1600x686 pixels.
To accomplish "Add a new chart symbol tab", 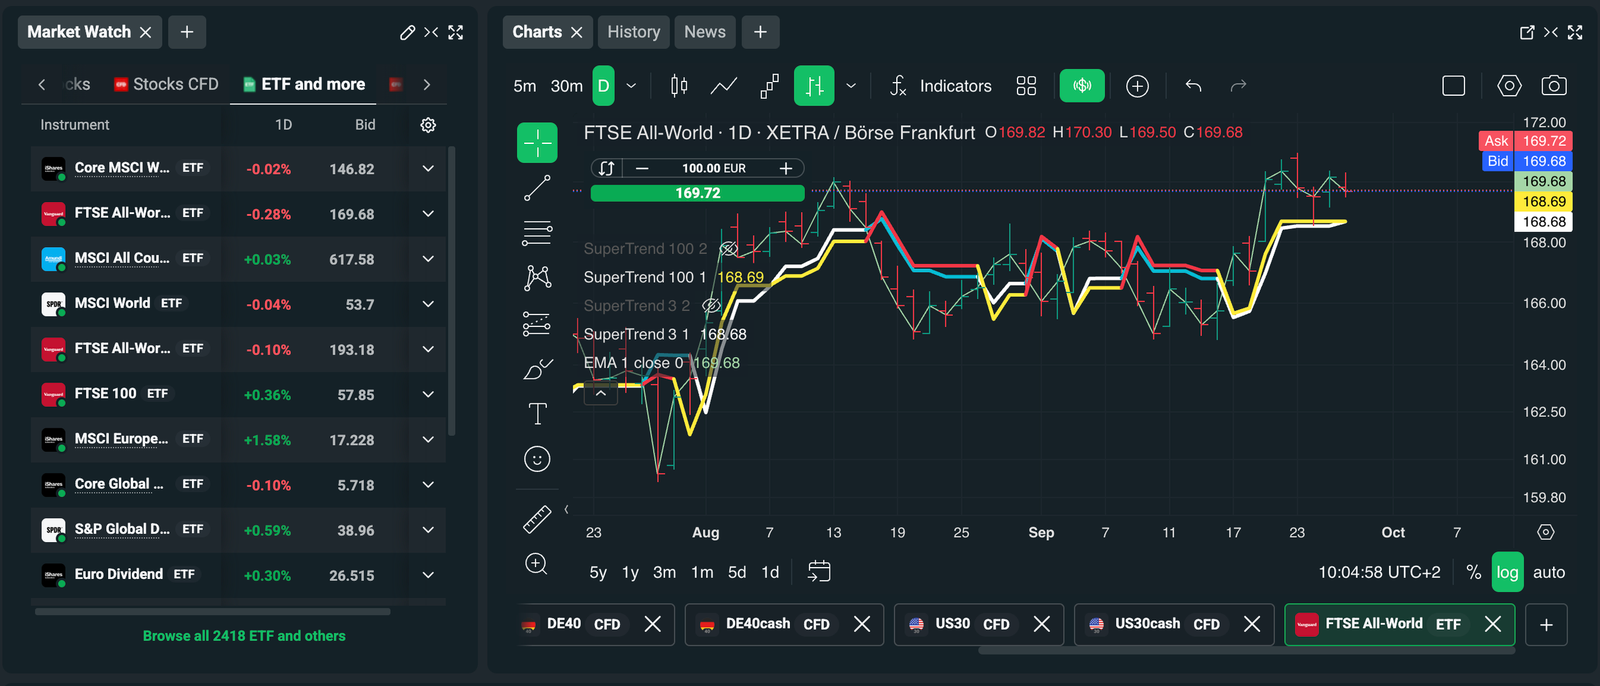I will (1546, 624).
